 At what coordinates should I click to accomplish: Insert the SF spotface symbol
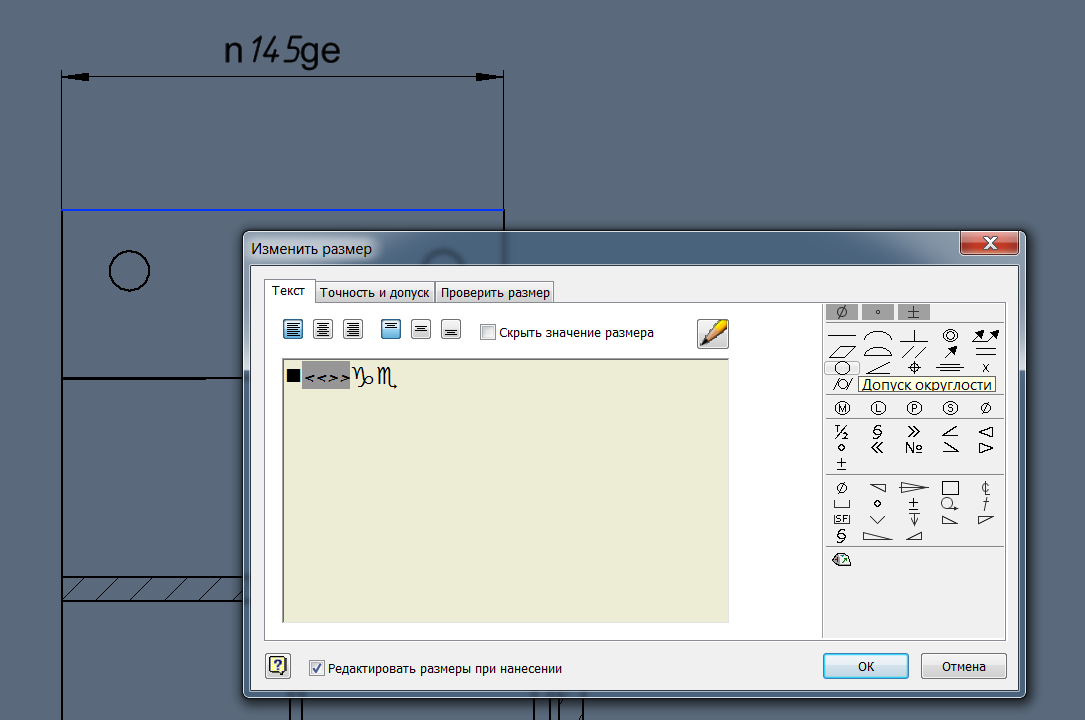(x=841, y=519)
